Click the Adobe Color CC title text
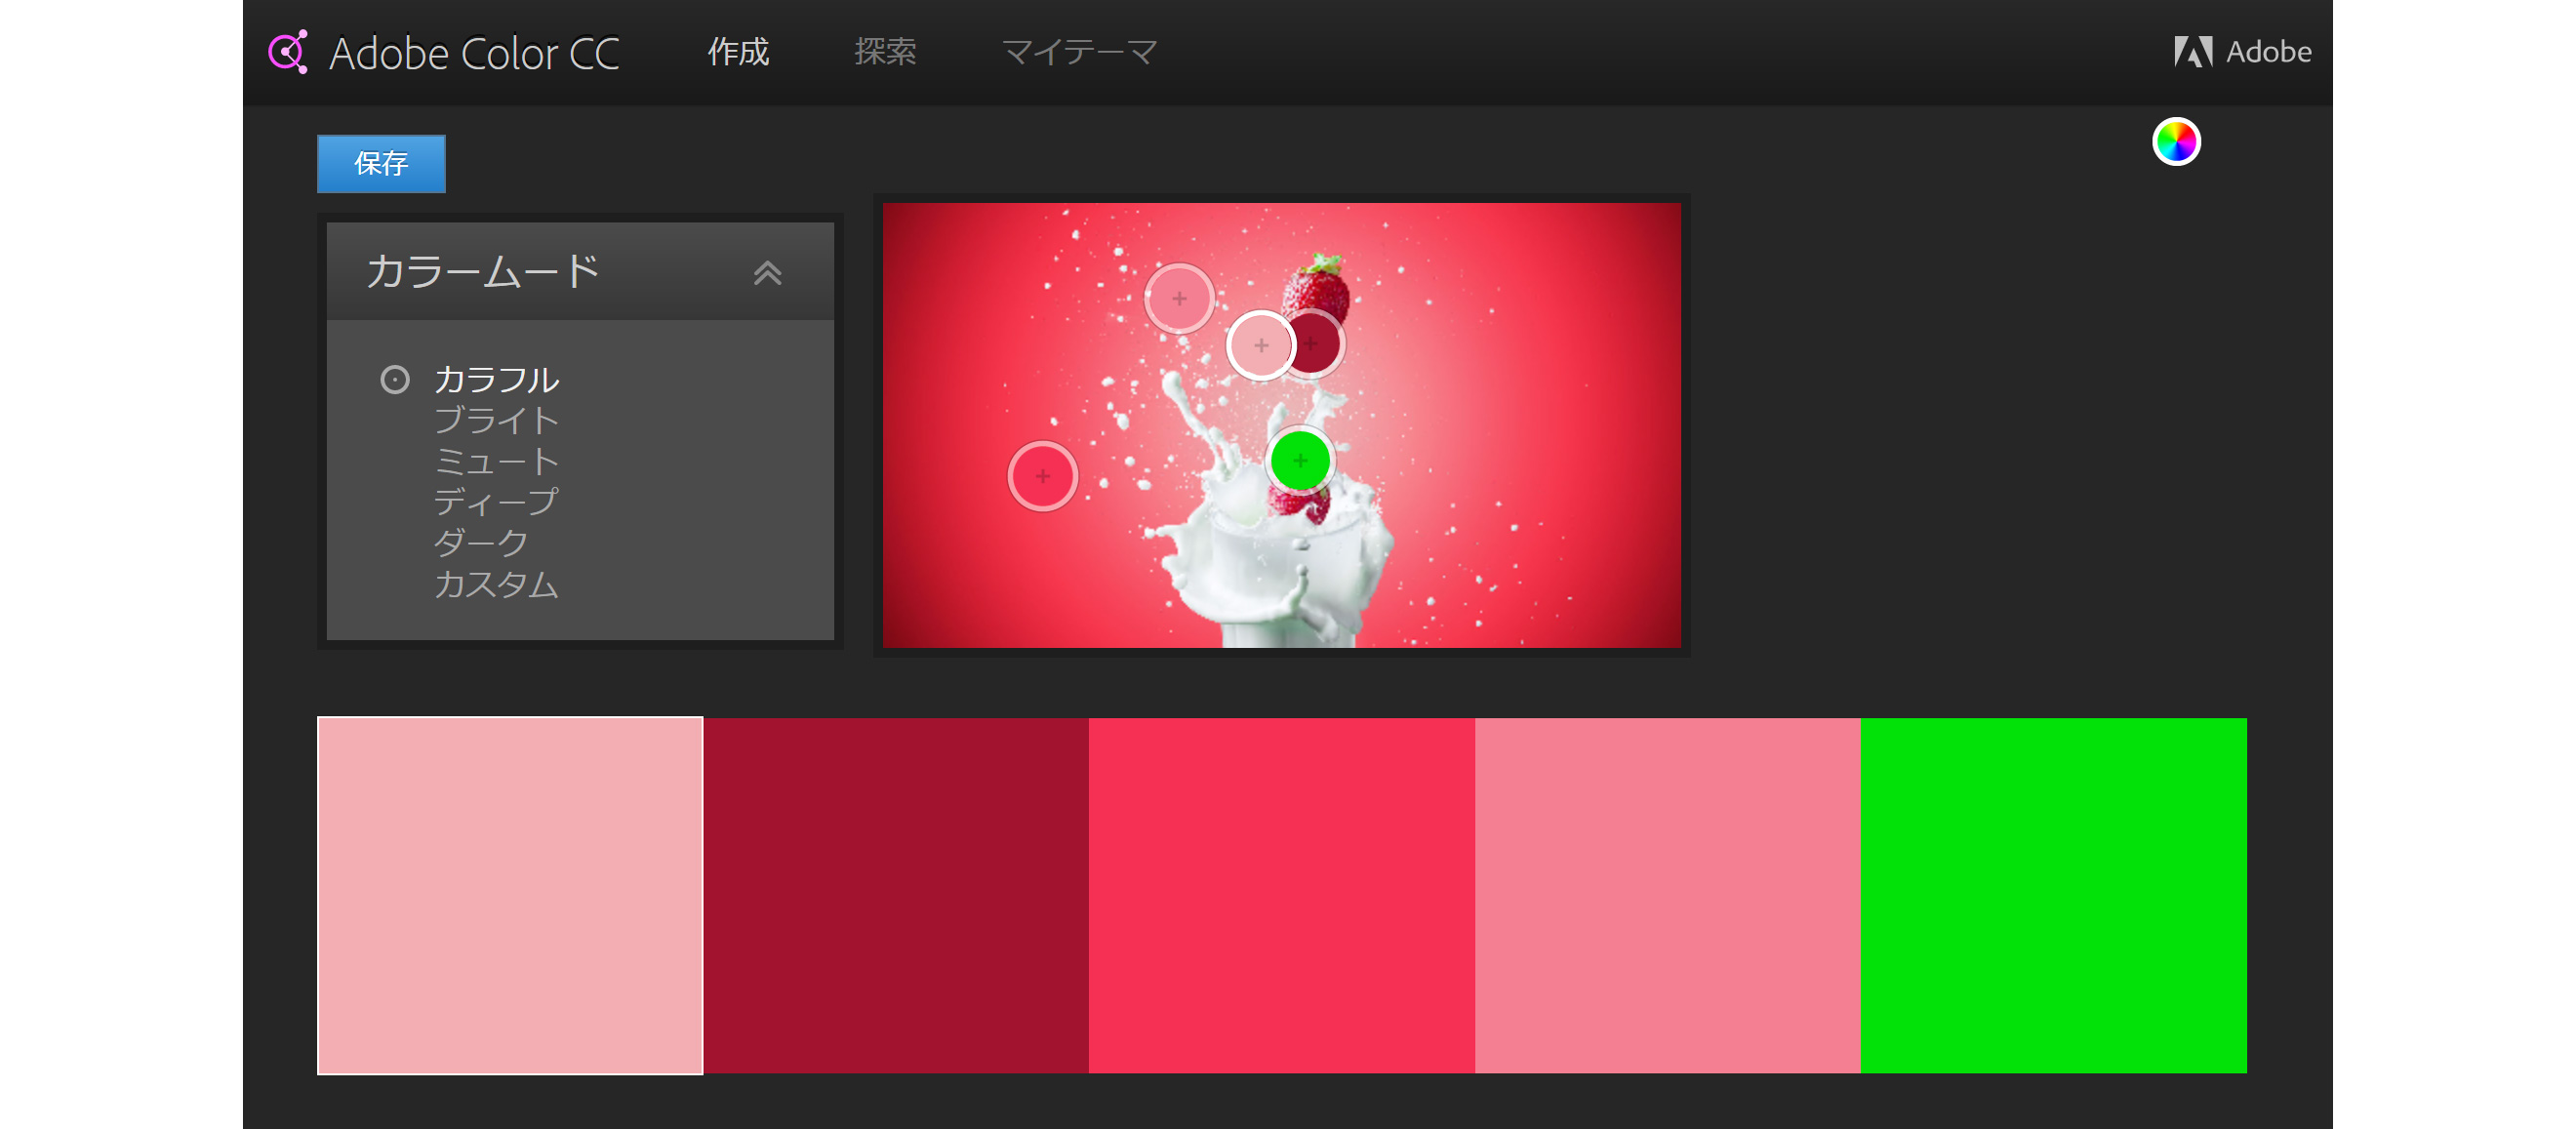Screen dimensions: 2576x1129 (475, 53)
